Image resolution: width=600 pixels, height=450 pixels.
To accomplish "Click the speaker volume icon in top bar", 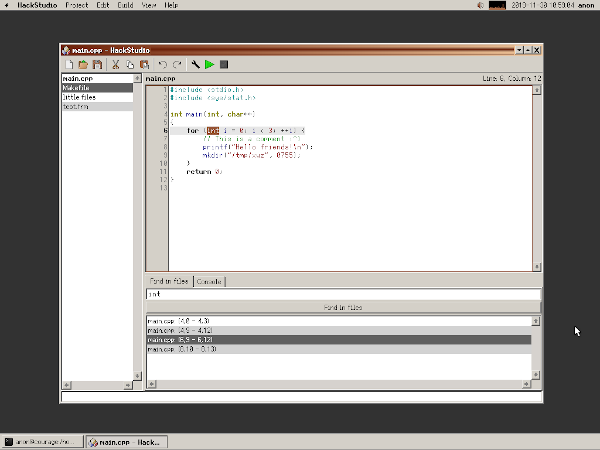I will [481, 5].
